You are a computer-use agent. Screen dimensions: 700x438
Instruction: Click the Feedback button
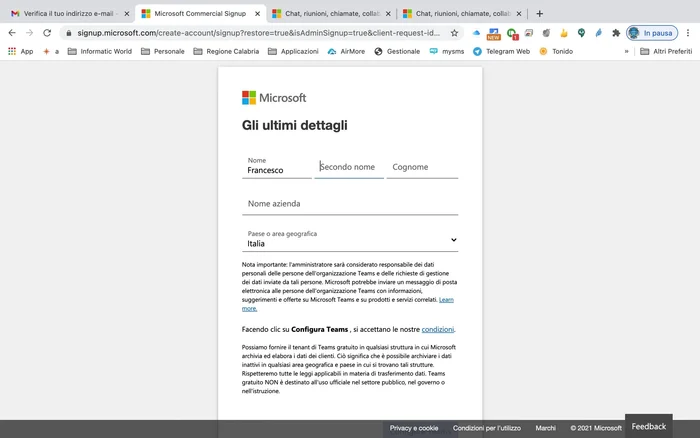[648, 426]
